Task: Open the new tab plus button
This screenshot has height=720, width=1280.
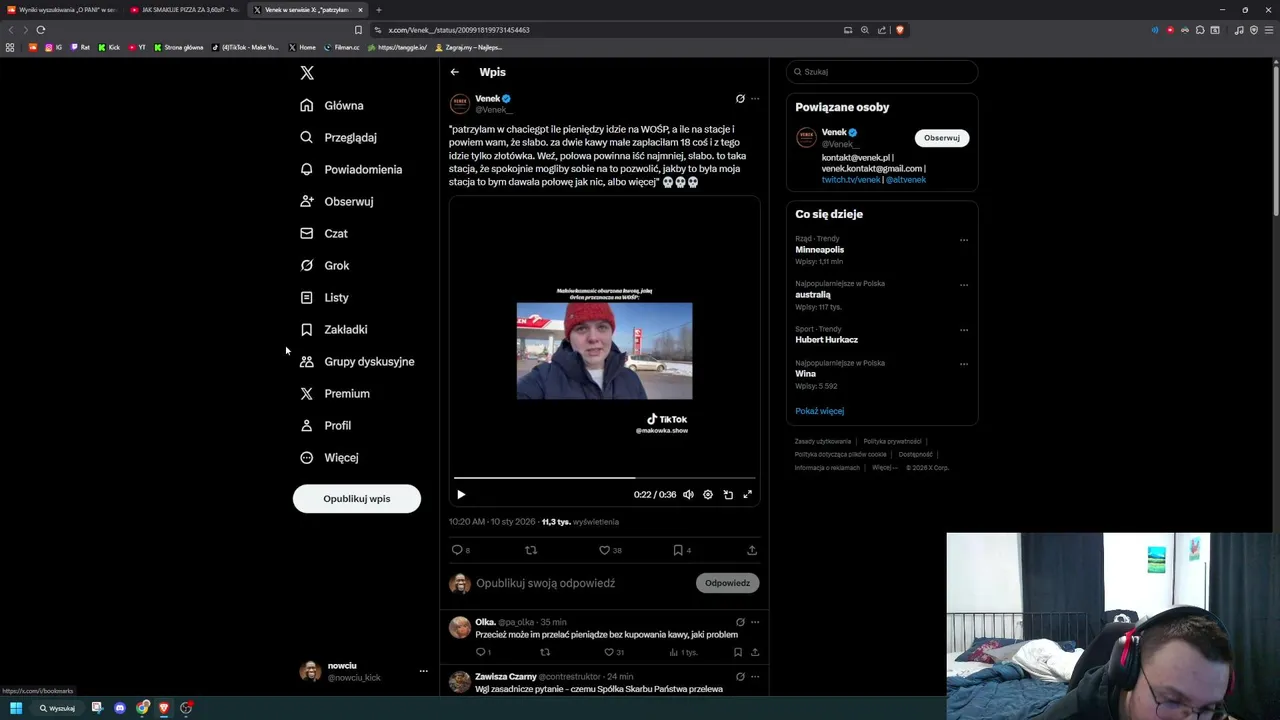Action: (x=378, y=10)
